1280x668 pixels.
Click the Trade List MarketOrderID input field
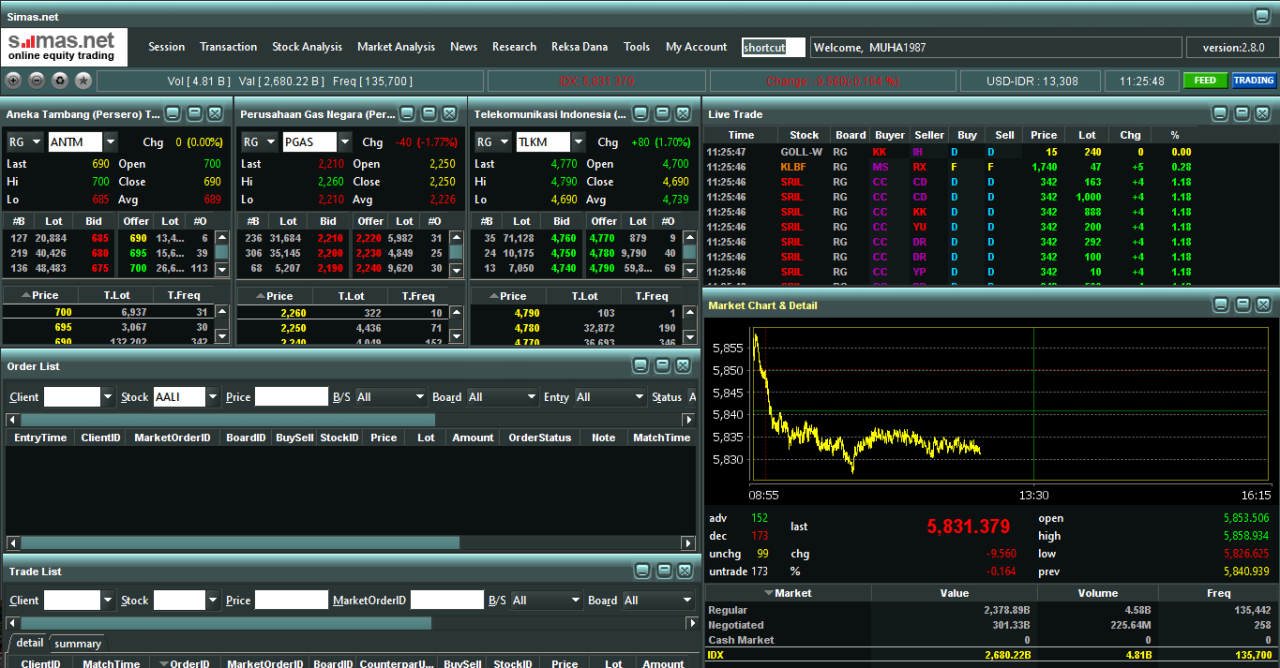(x=447, y=600)
